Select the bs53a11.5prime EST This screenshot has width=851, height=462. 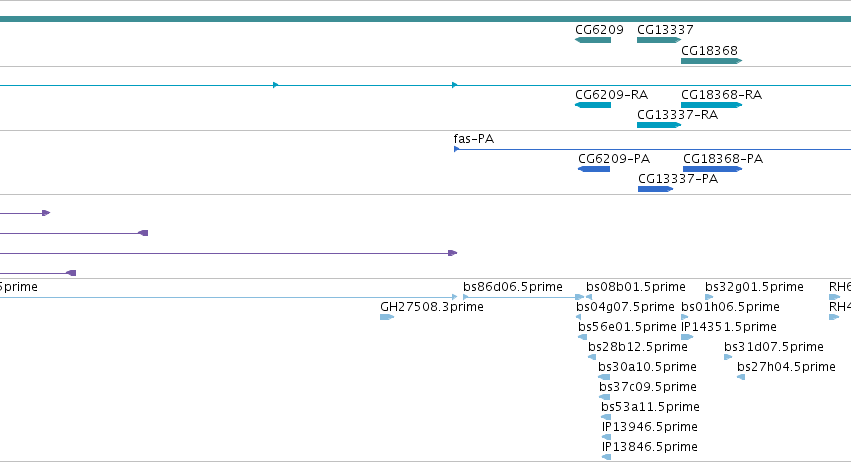[x=606, y=417]
